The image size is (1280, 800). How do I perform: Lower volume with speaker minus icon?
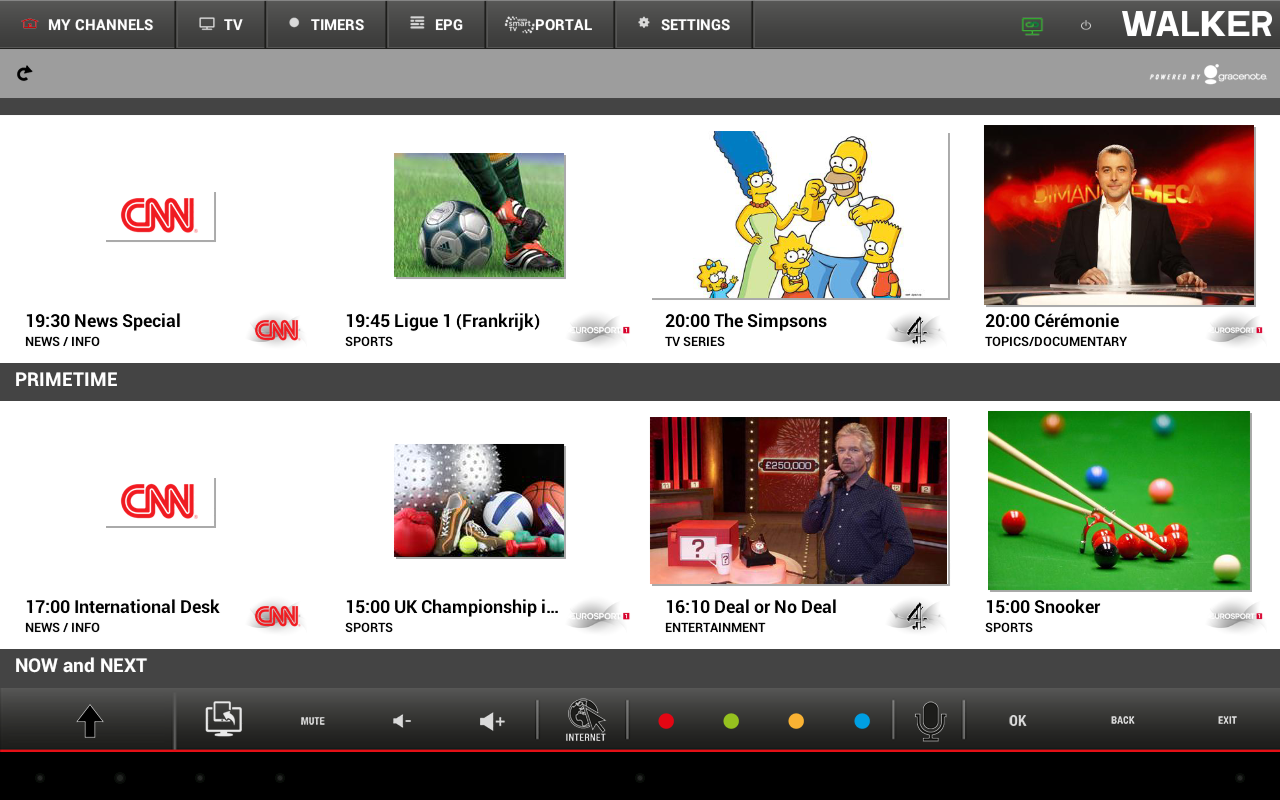[x=402, y=721]
